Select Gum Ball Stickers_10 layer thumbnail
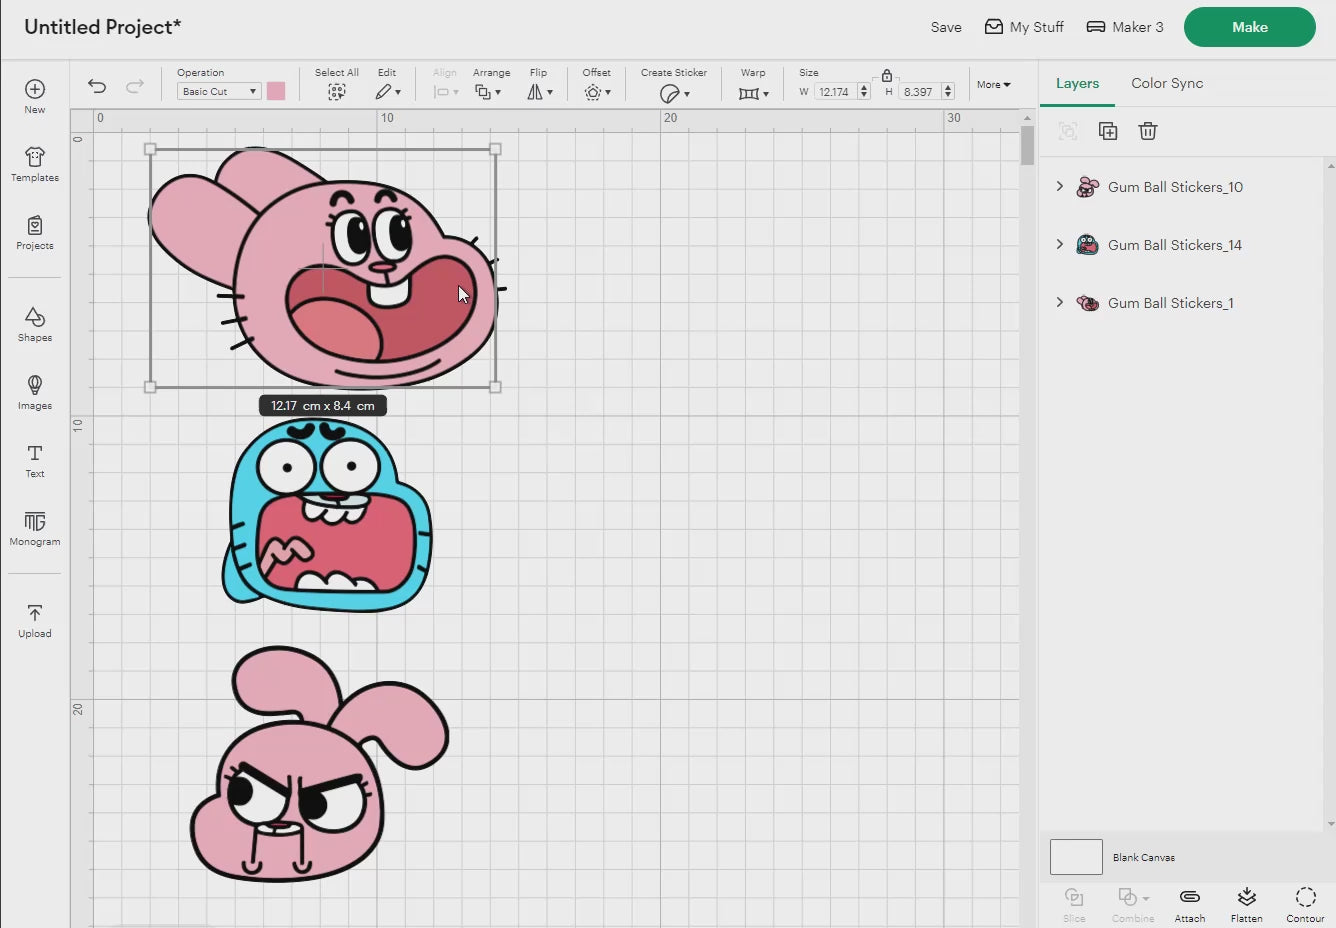The image size is (1336, 928). click(x=1087, y=187)
